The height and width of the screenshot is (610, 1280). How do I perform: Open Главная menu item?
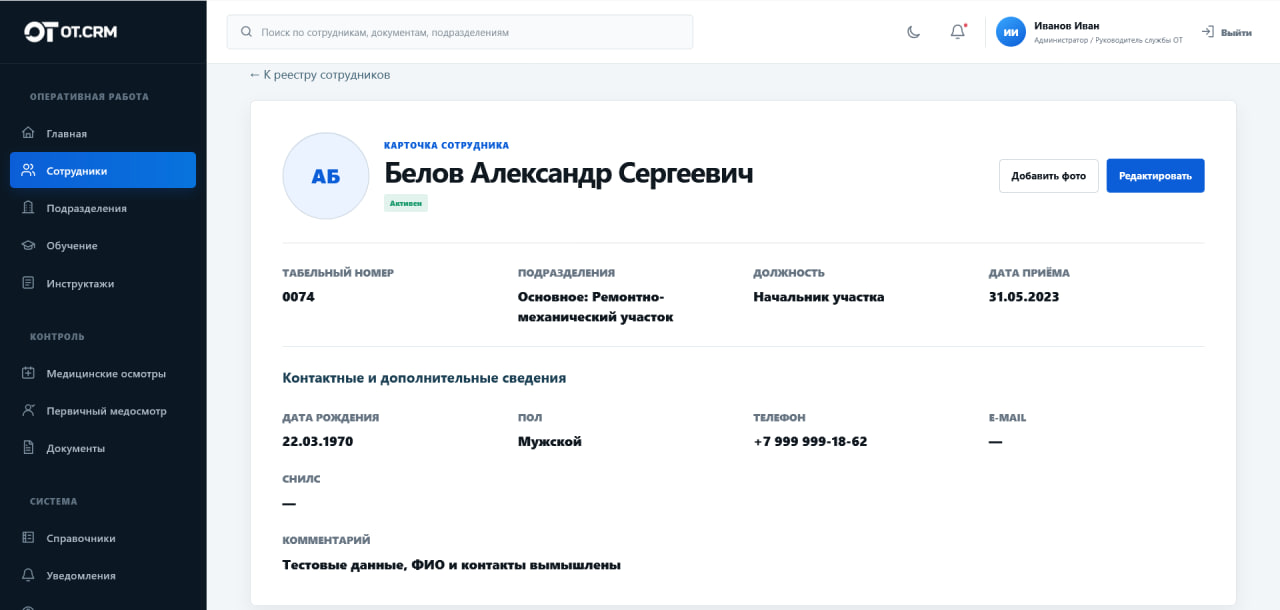point(103,133)
